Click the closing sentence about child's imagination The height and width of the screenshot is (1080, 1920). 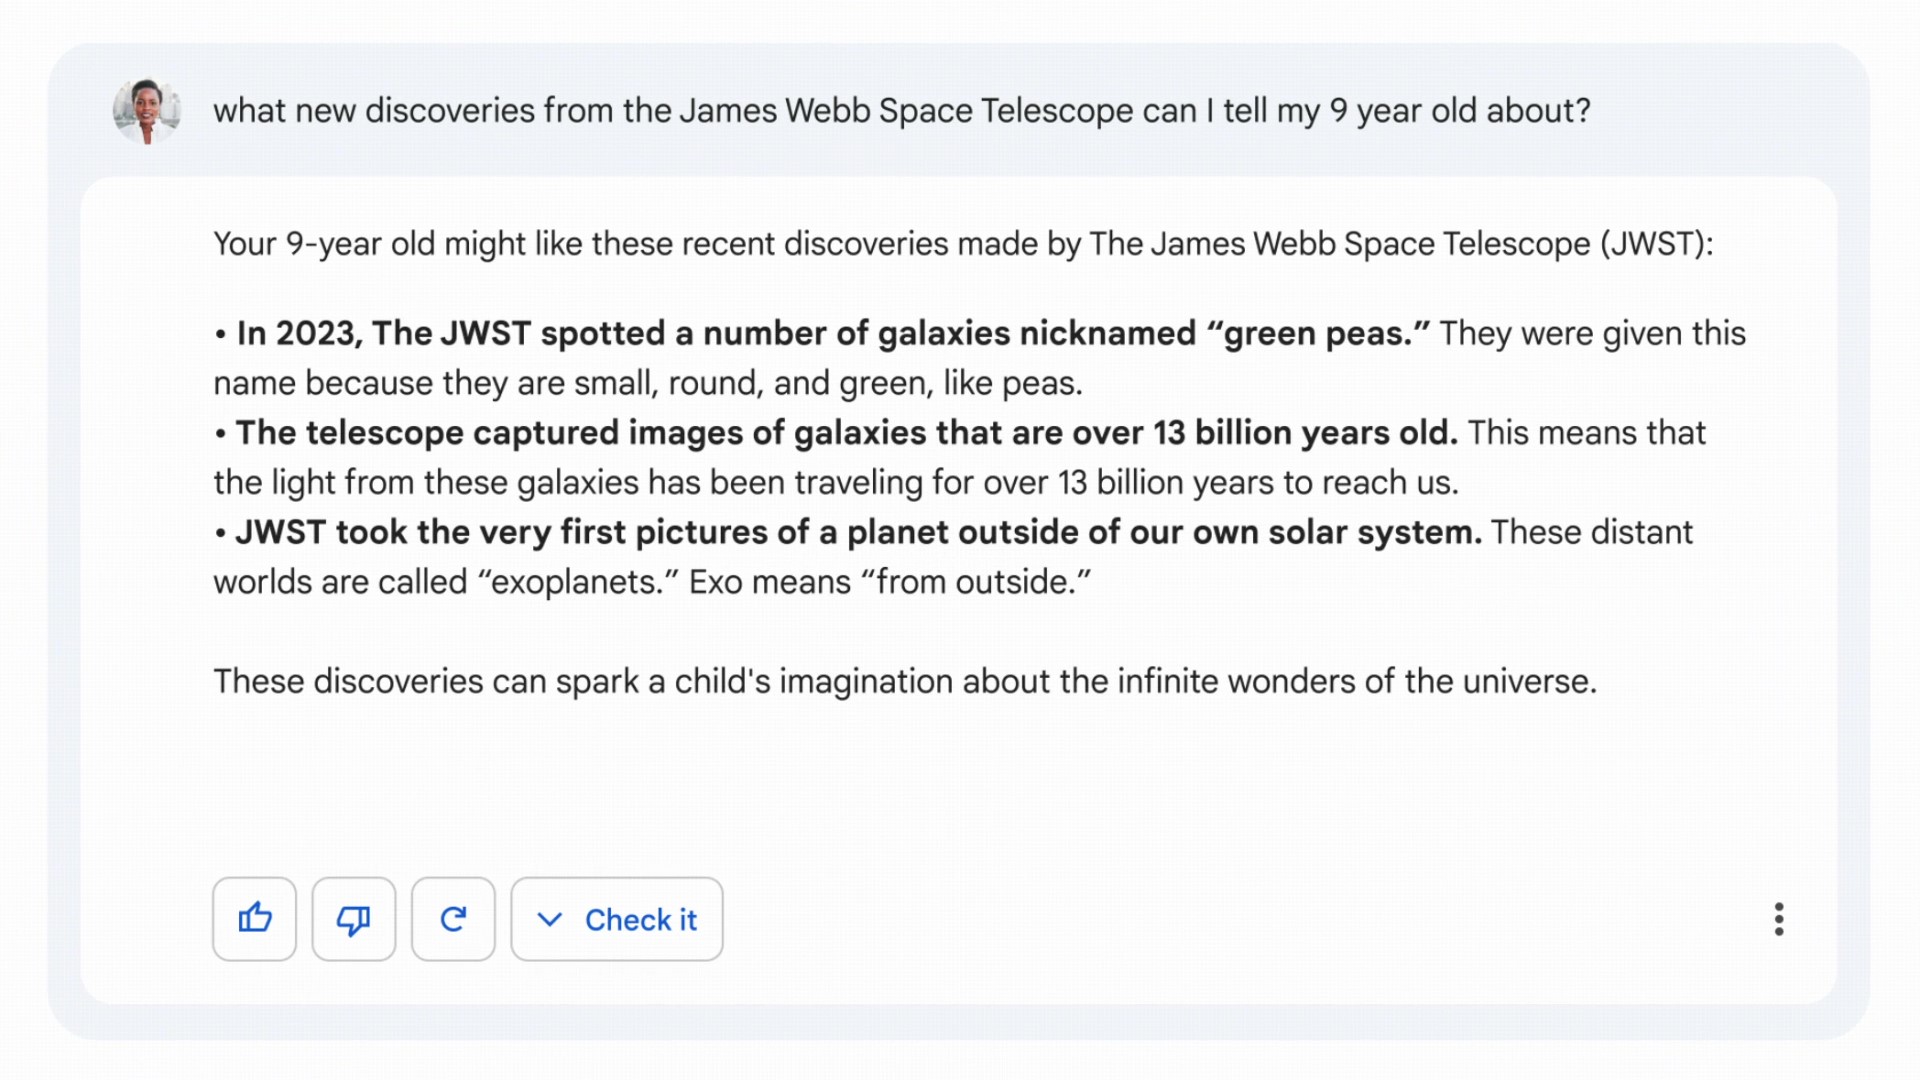coord(905,681)
